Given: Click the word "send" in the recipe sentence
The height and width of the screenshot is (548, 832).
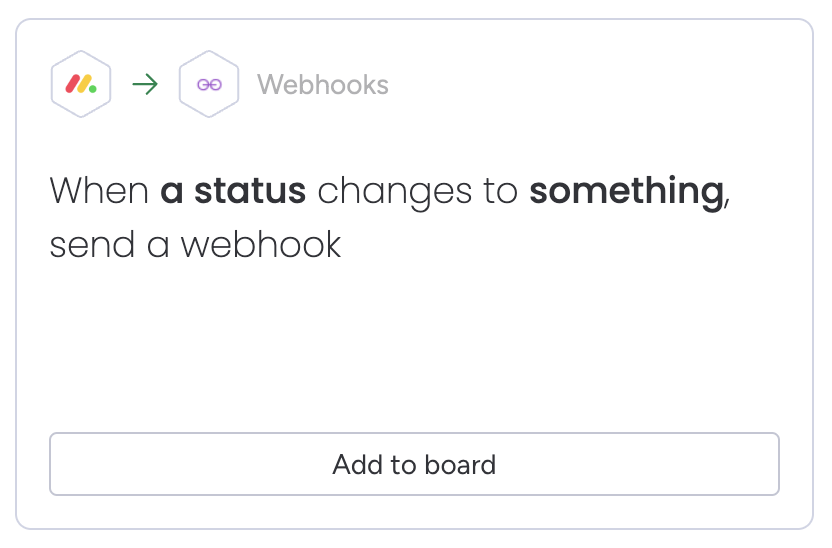Looking at the screenshot, I should pos(92,245).
